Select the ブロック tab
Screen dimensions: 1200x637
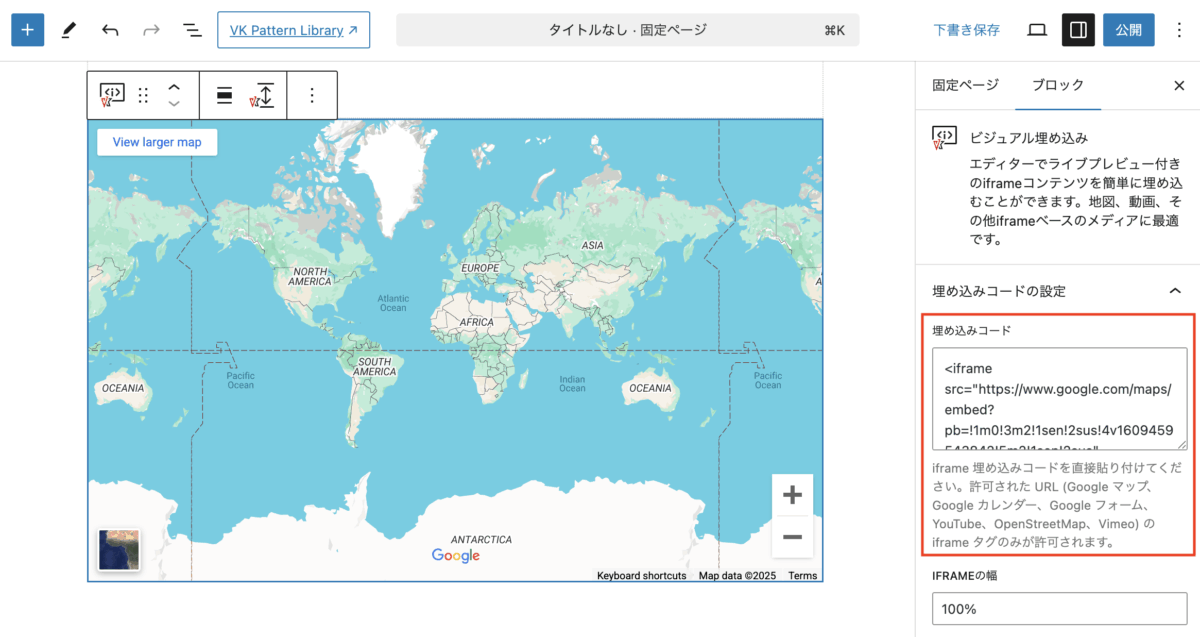1057,85
